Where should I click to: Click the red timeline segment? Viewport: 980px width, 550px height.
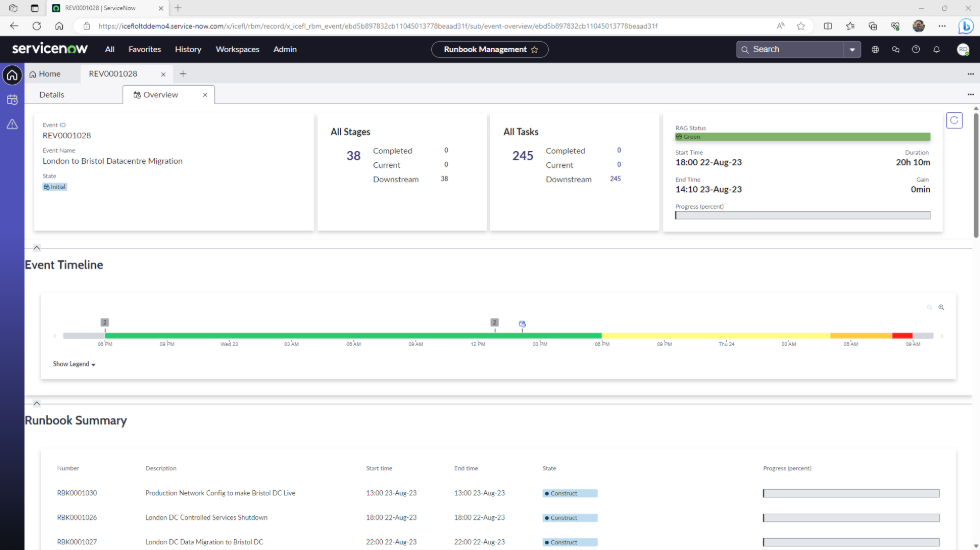pyautogui.click(x=902, y=336)
